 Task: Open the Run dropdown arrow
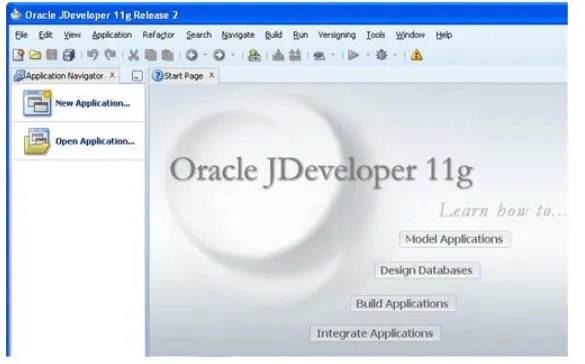coord(367,55)
